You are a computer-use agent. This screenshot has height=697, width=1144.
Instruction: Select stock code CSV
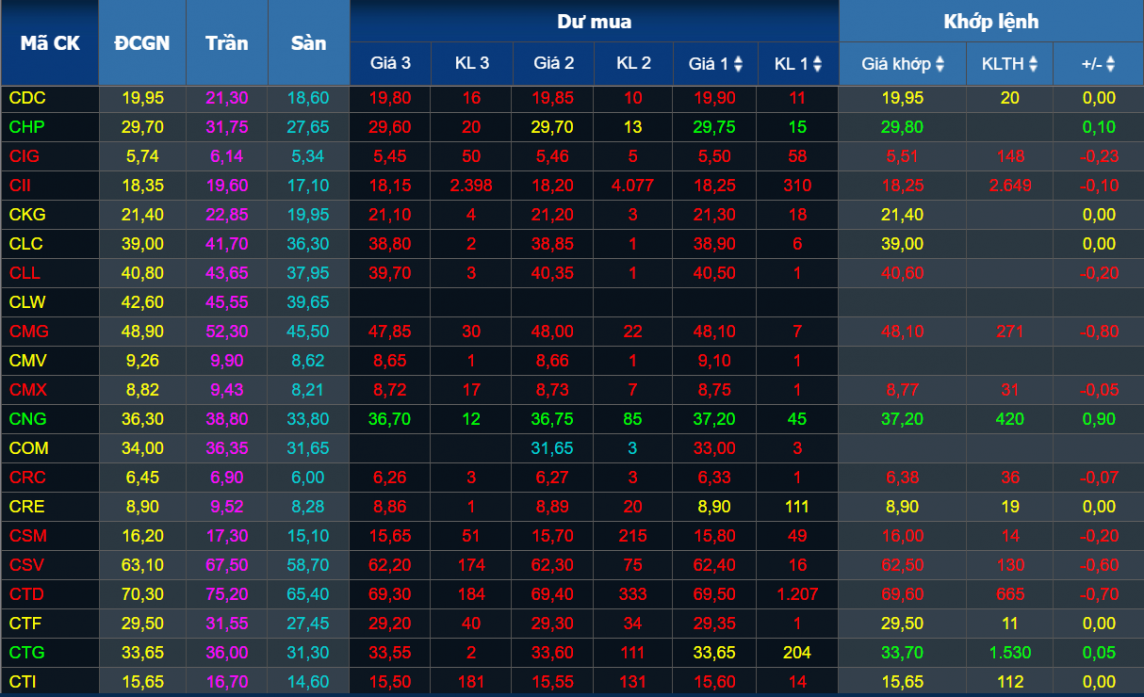coord(27,565)
